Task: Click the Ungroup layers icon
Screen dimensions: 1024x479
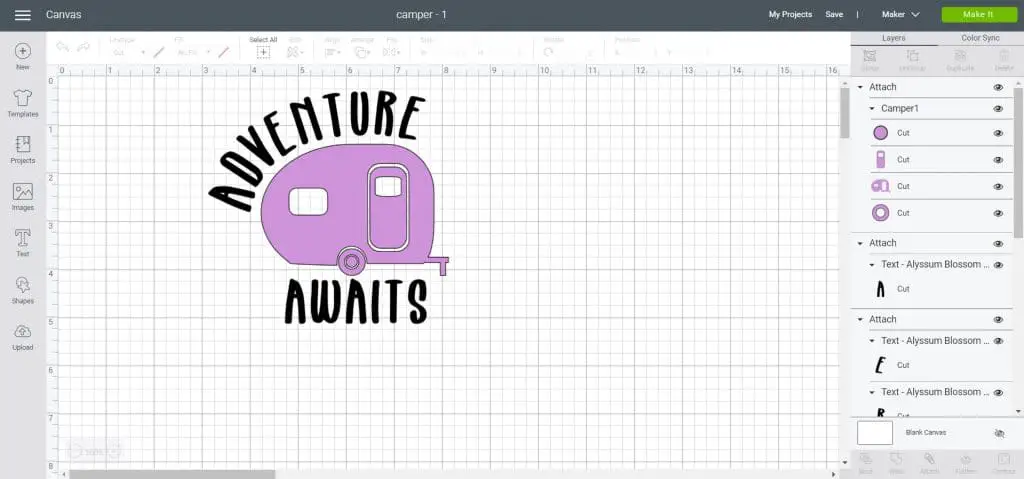Action: (x=912, y=56)
